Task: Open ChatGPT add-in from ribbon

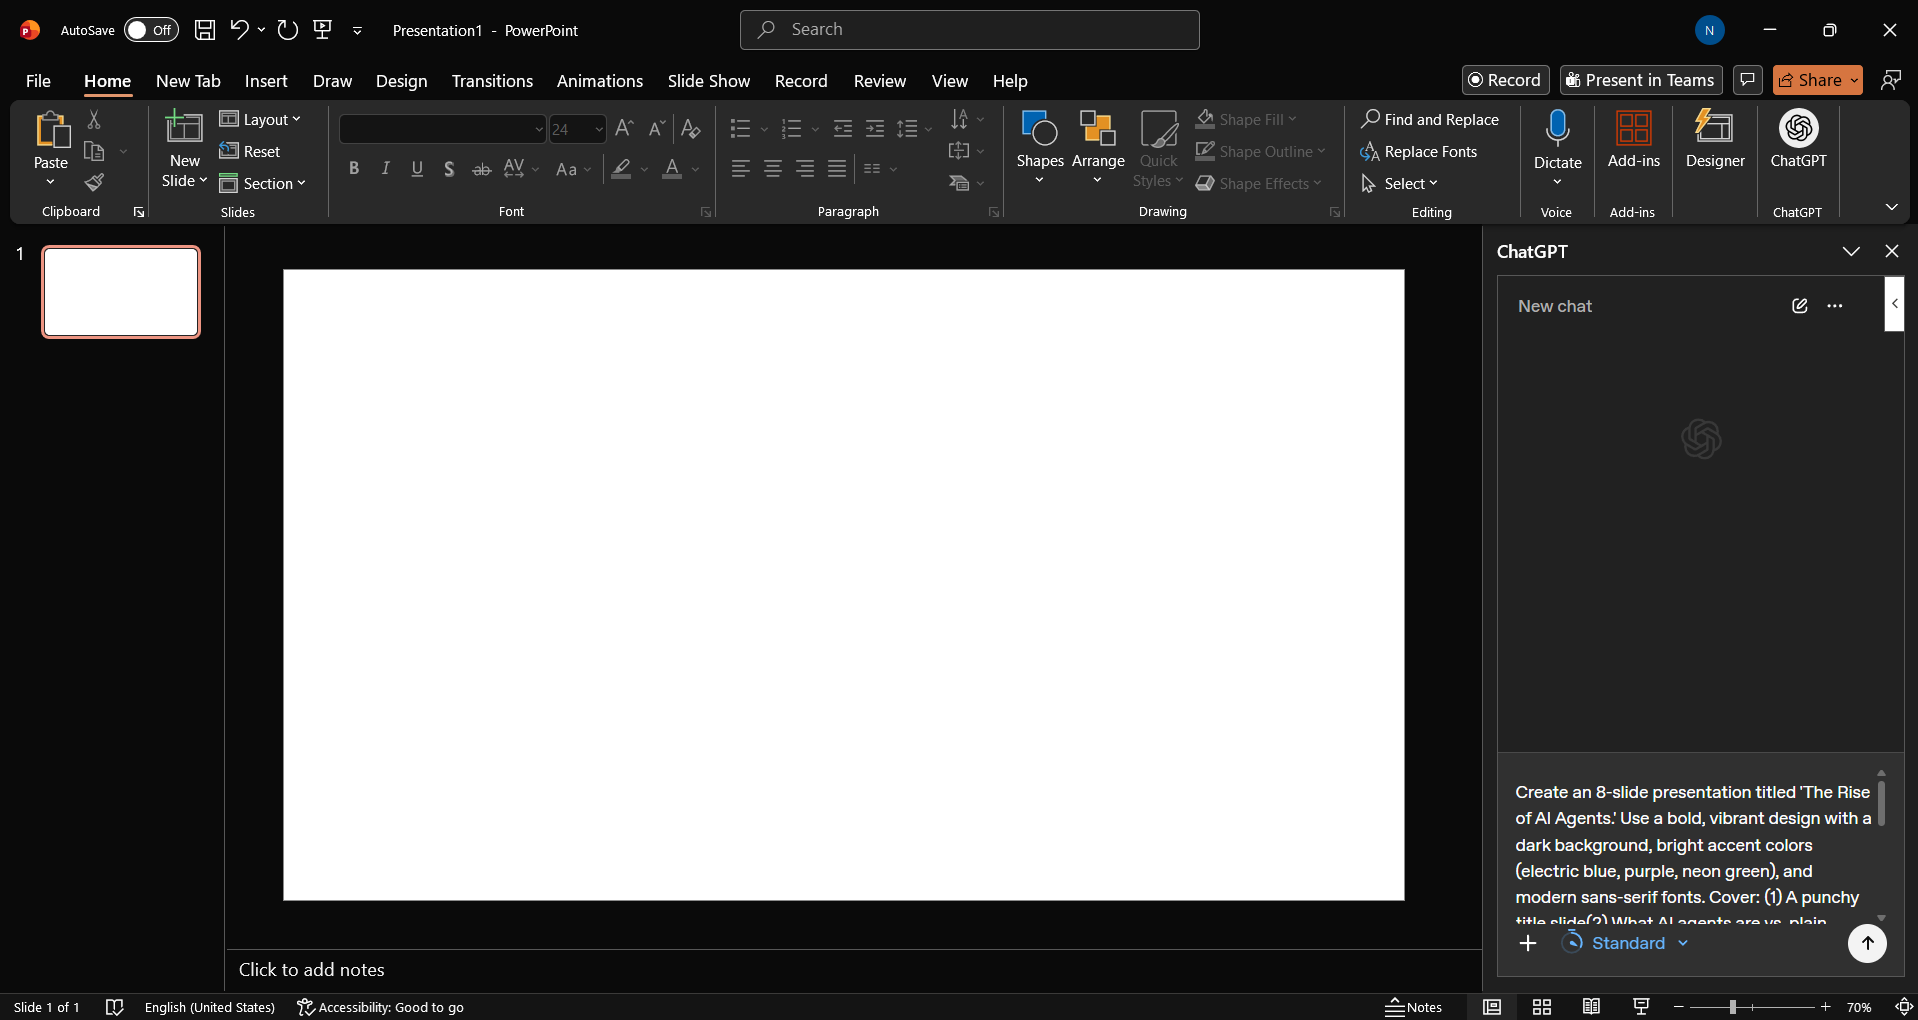Action: pos(1798,139)
